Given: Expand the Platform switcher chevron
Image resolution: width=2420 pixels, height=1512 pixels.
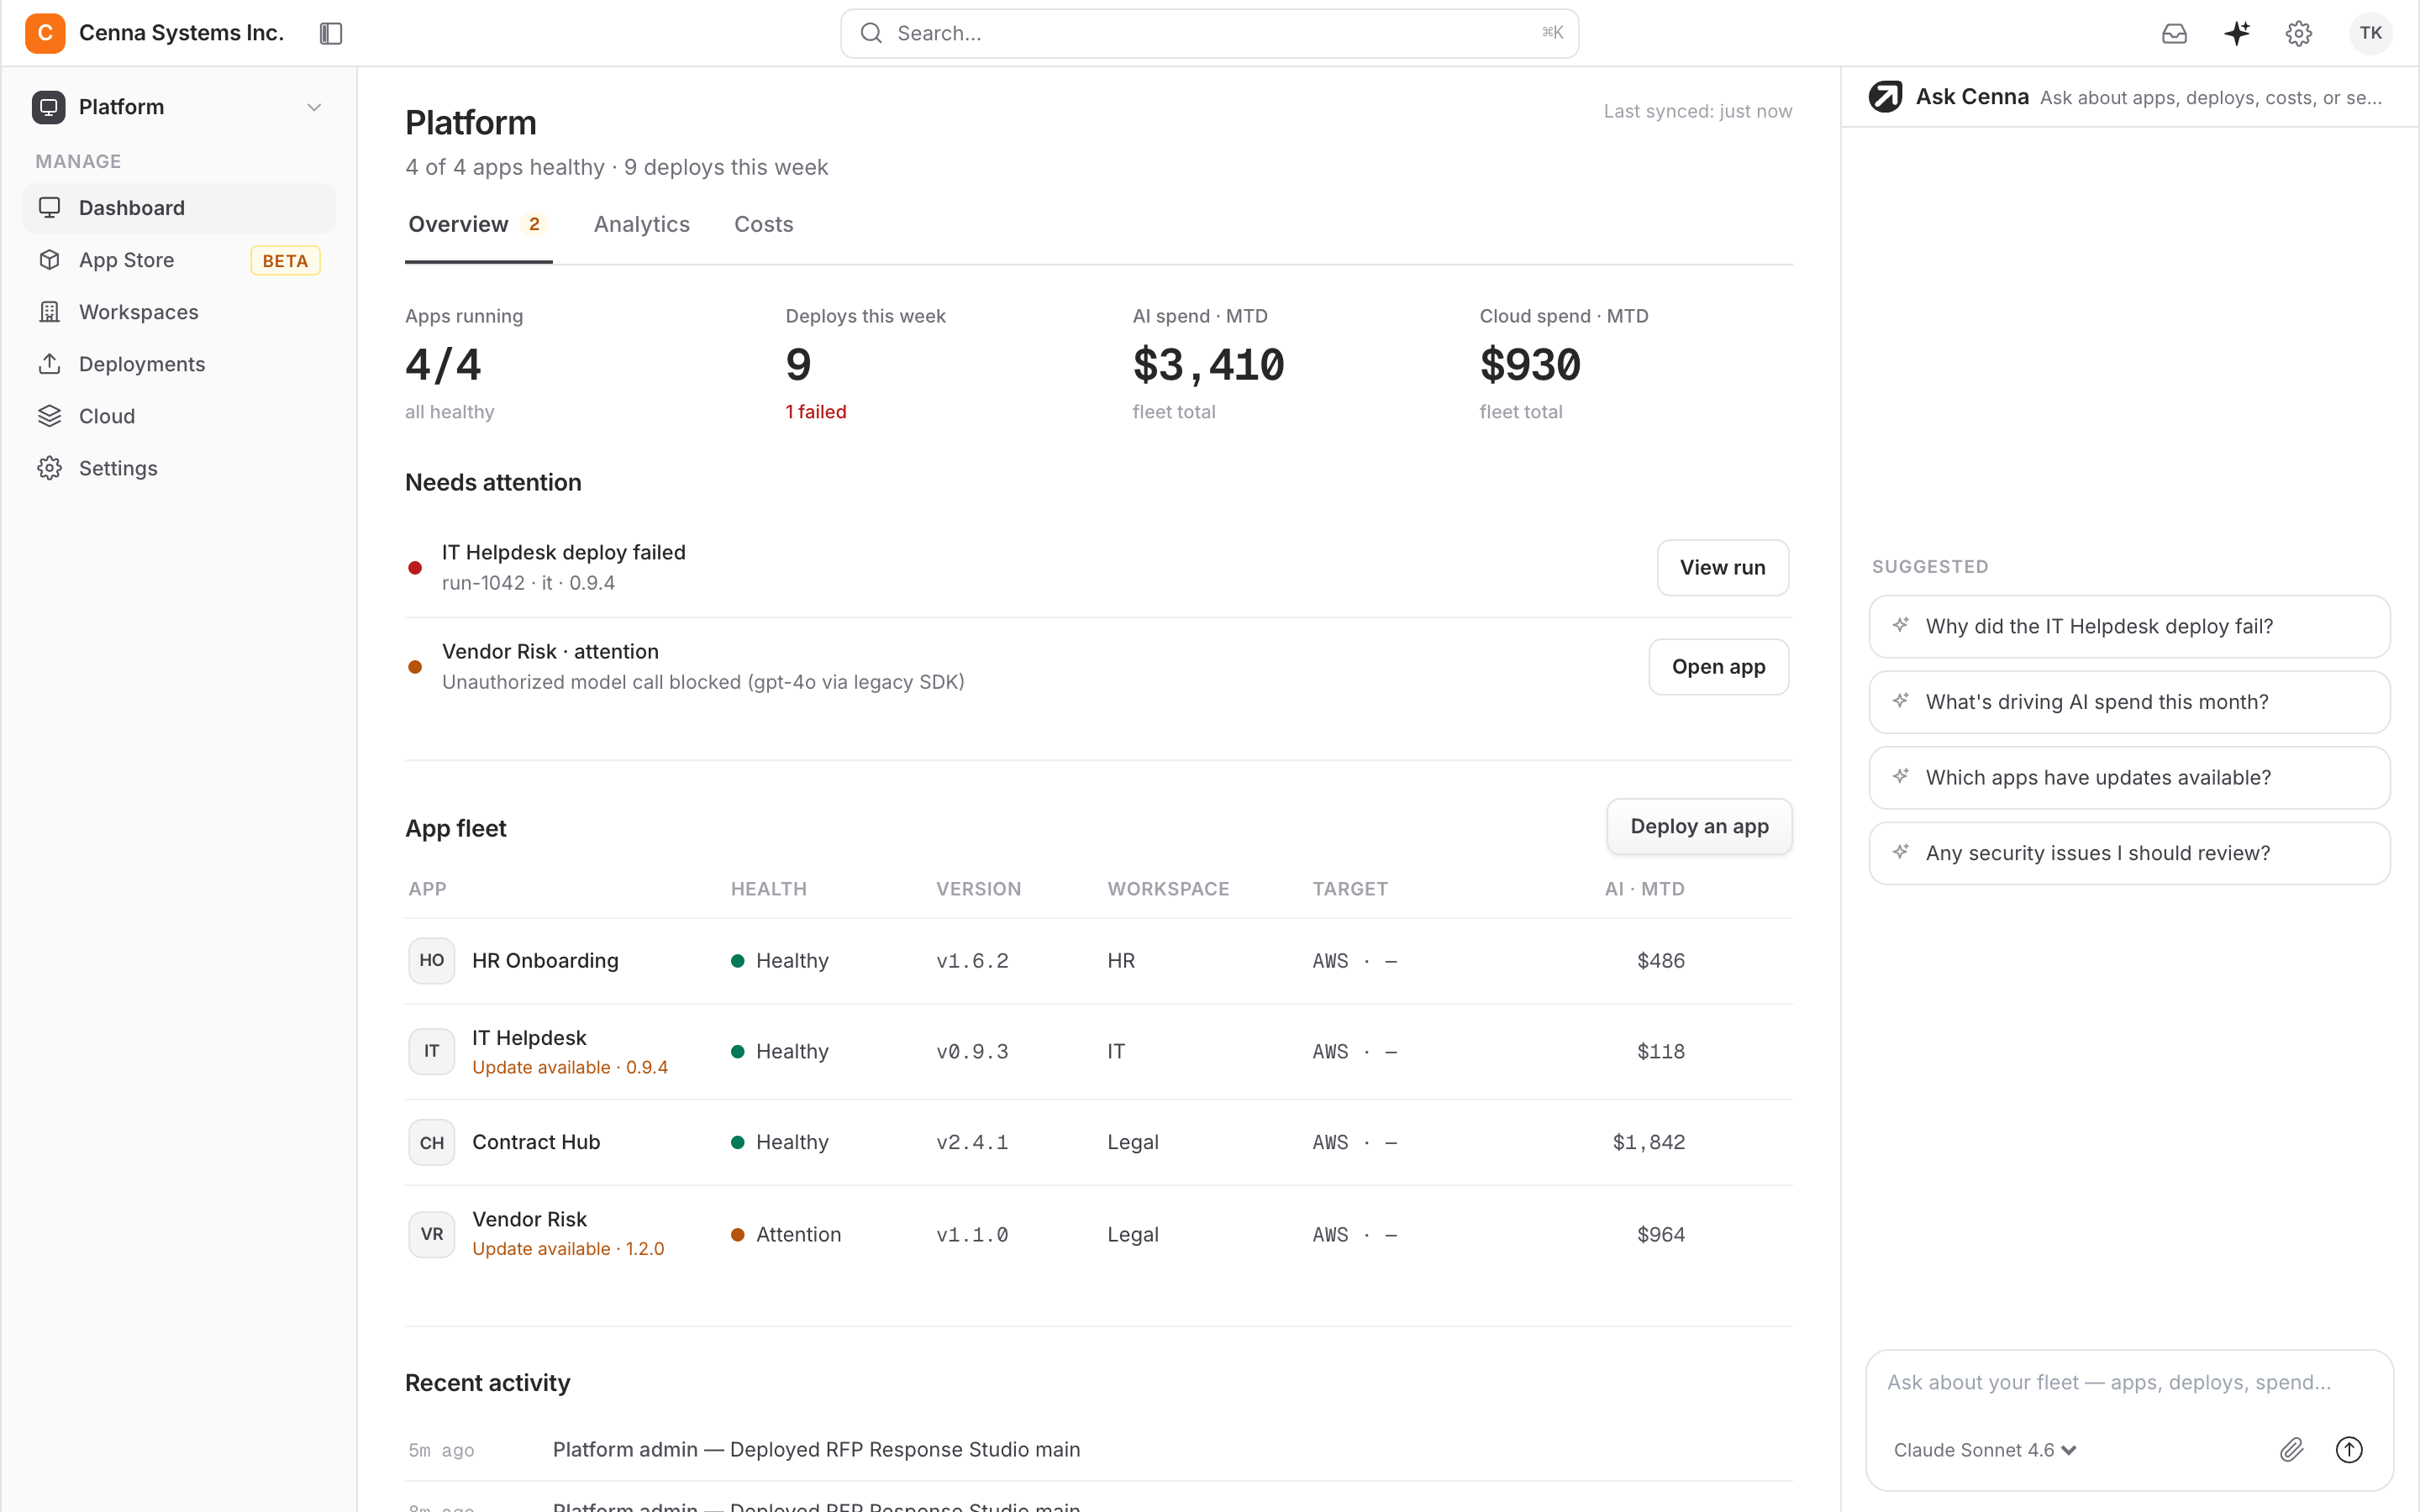Looking at the screenshot, I should point(314,107).
